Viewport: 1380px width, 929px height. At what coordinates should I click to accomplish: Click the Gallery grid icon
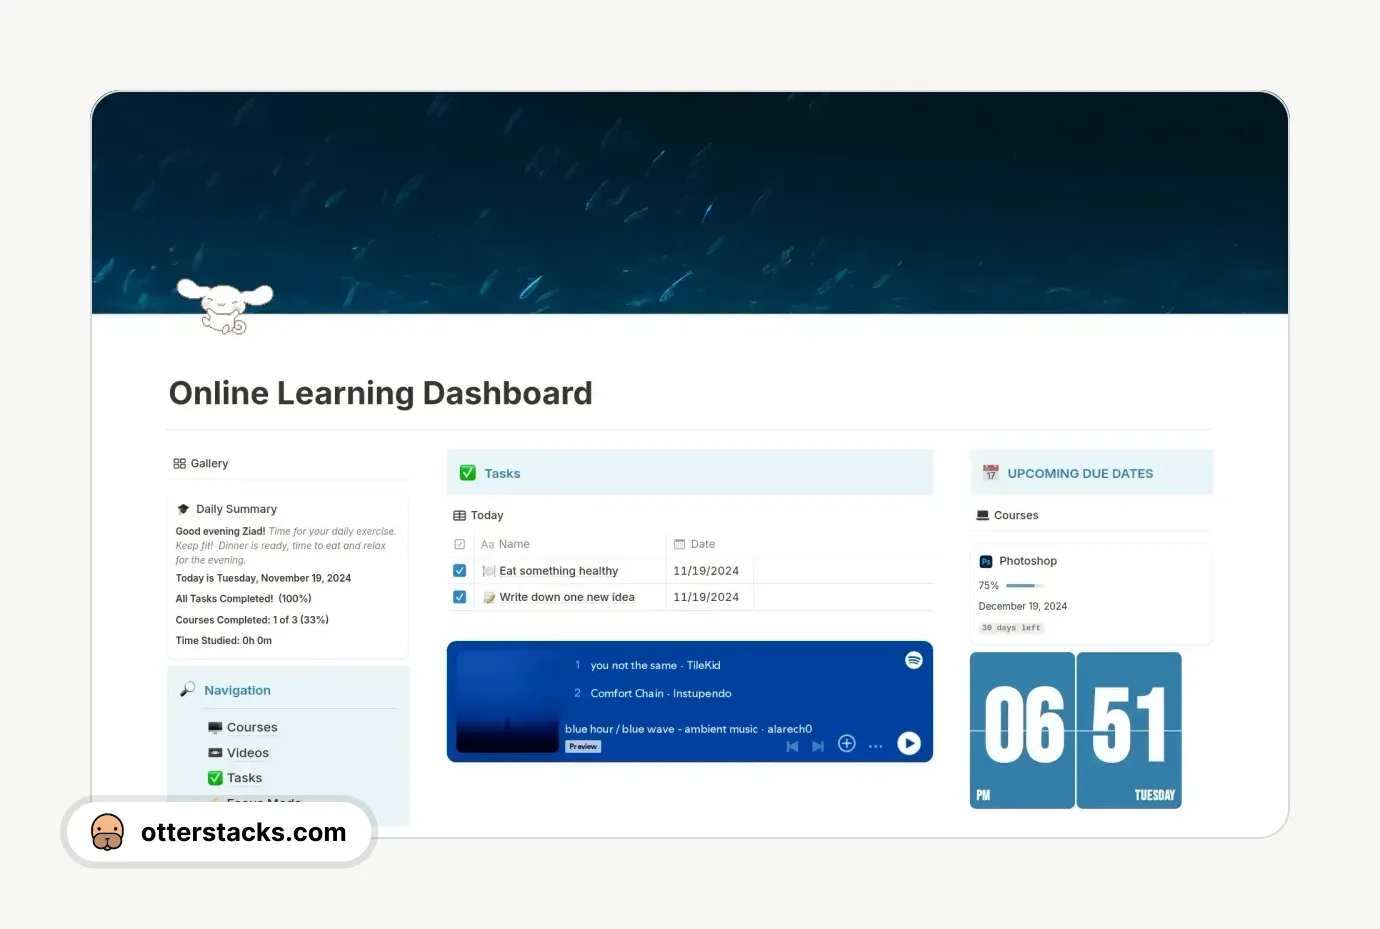pos(179,463)
